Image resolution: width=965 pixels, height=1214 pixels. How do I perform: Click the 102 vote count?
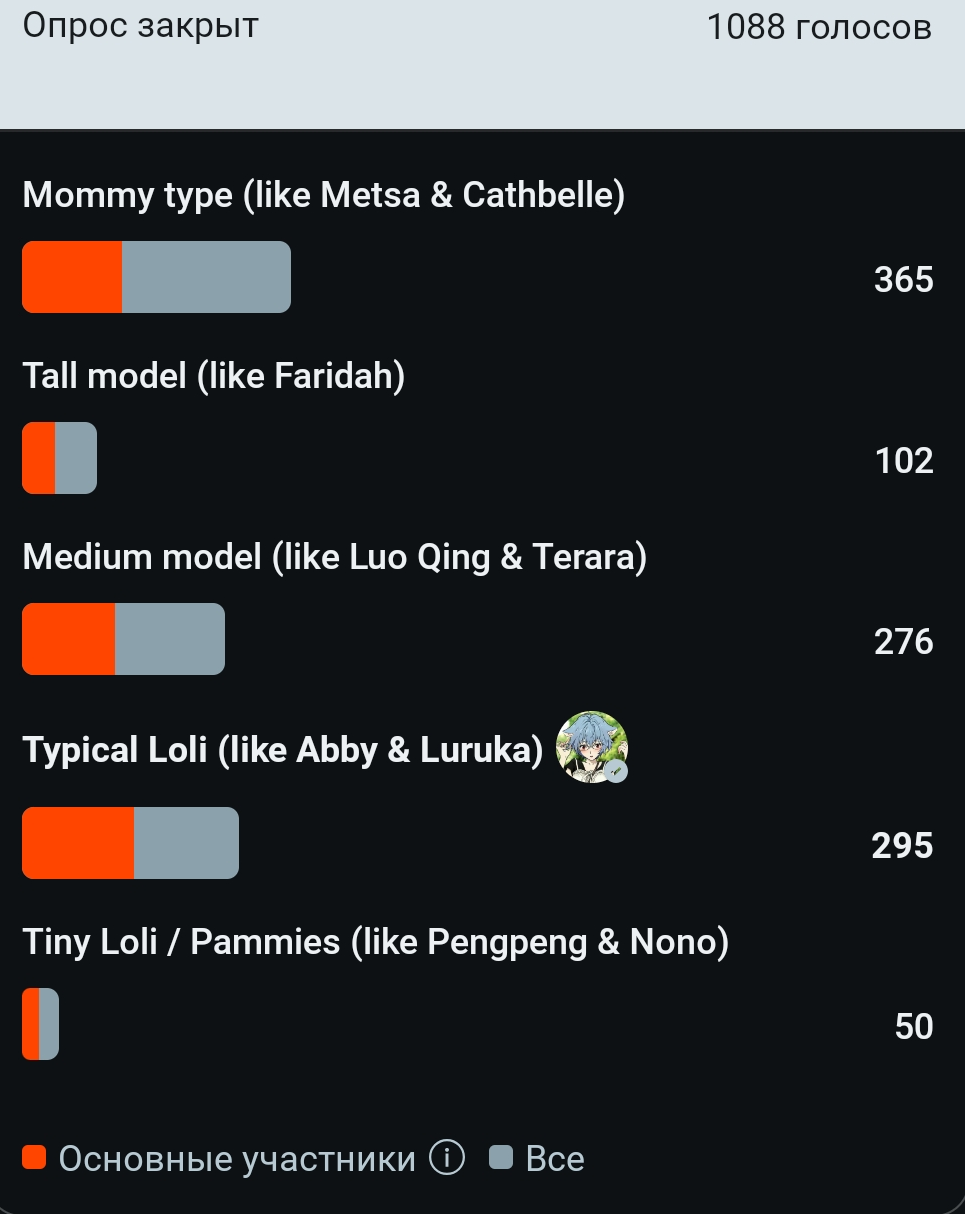pos(903,460)
